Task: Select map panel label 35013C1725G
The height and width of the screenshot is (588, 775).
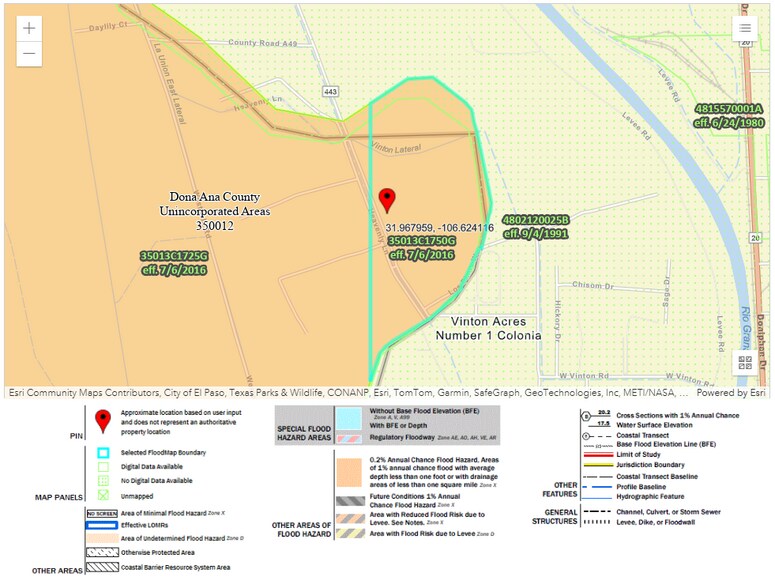Action: 173,256
